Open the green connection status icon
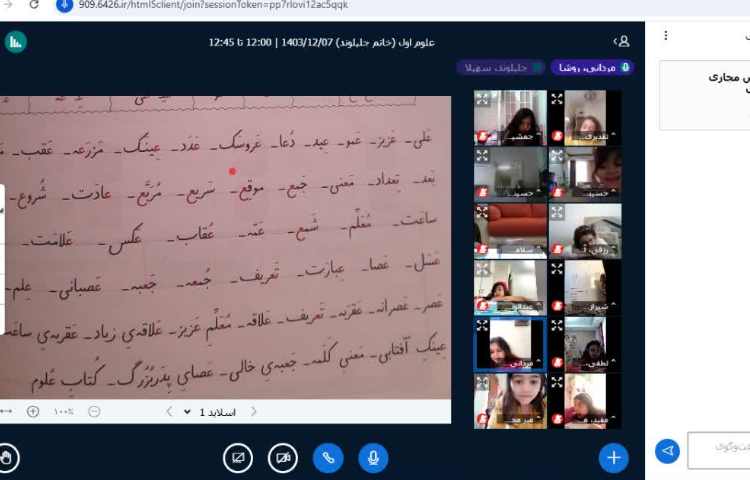Screen dimensions: 750x480 click(x=16, y=42)
